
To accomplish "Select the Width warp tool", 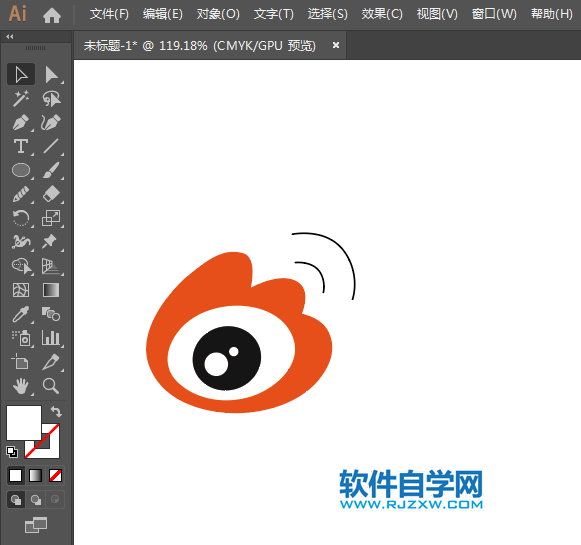I will click(x=21, y=242).
